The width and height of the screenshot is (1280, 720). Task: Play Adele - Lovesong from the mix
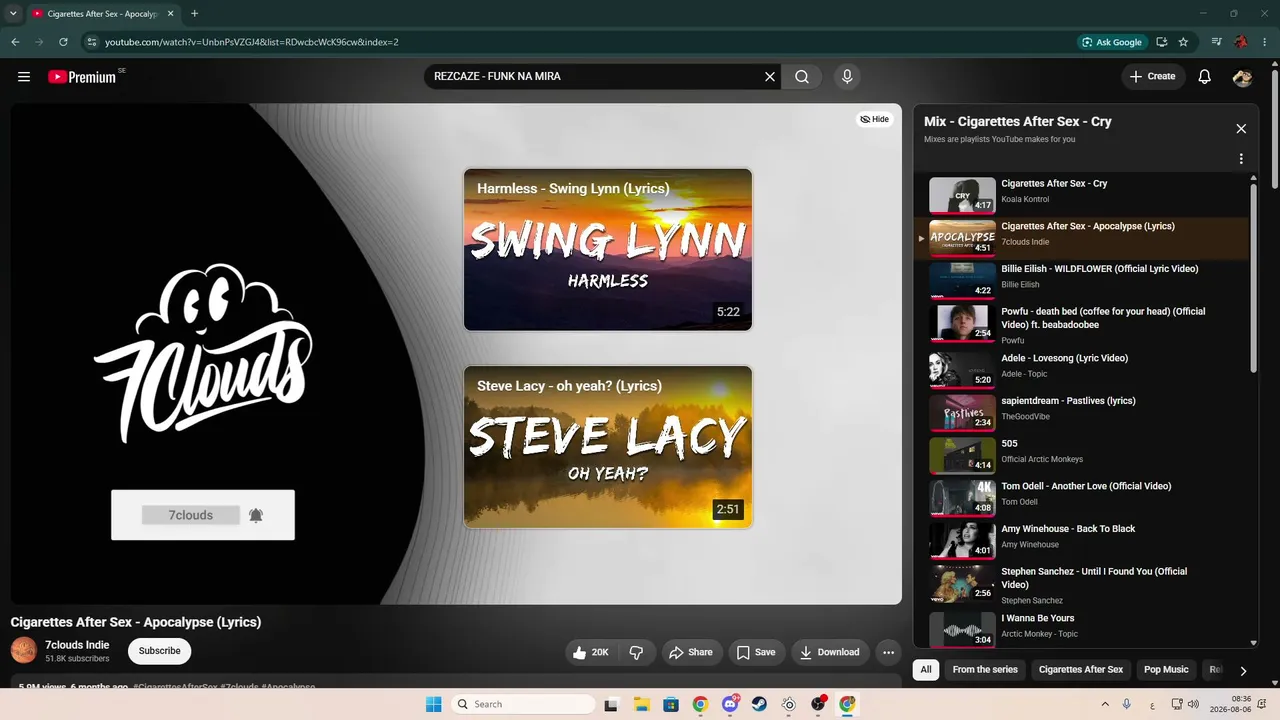coord(1083,369)
